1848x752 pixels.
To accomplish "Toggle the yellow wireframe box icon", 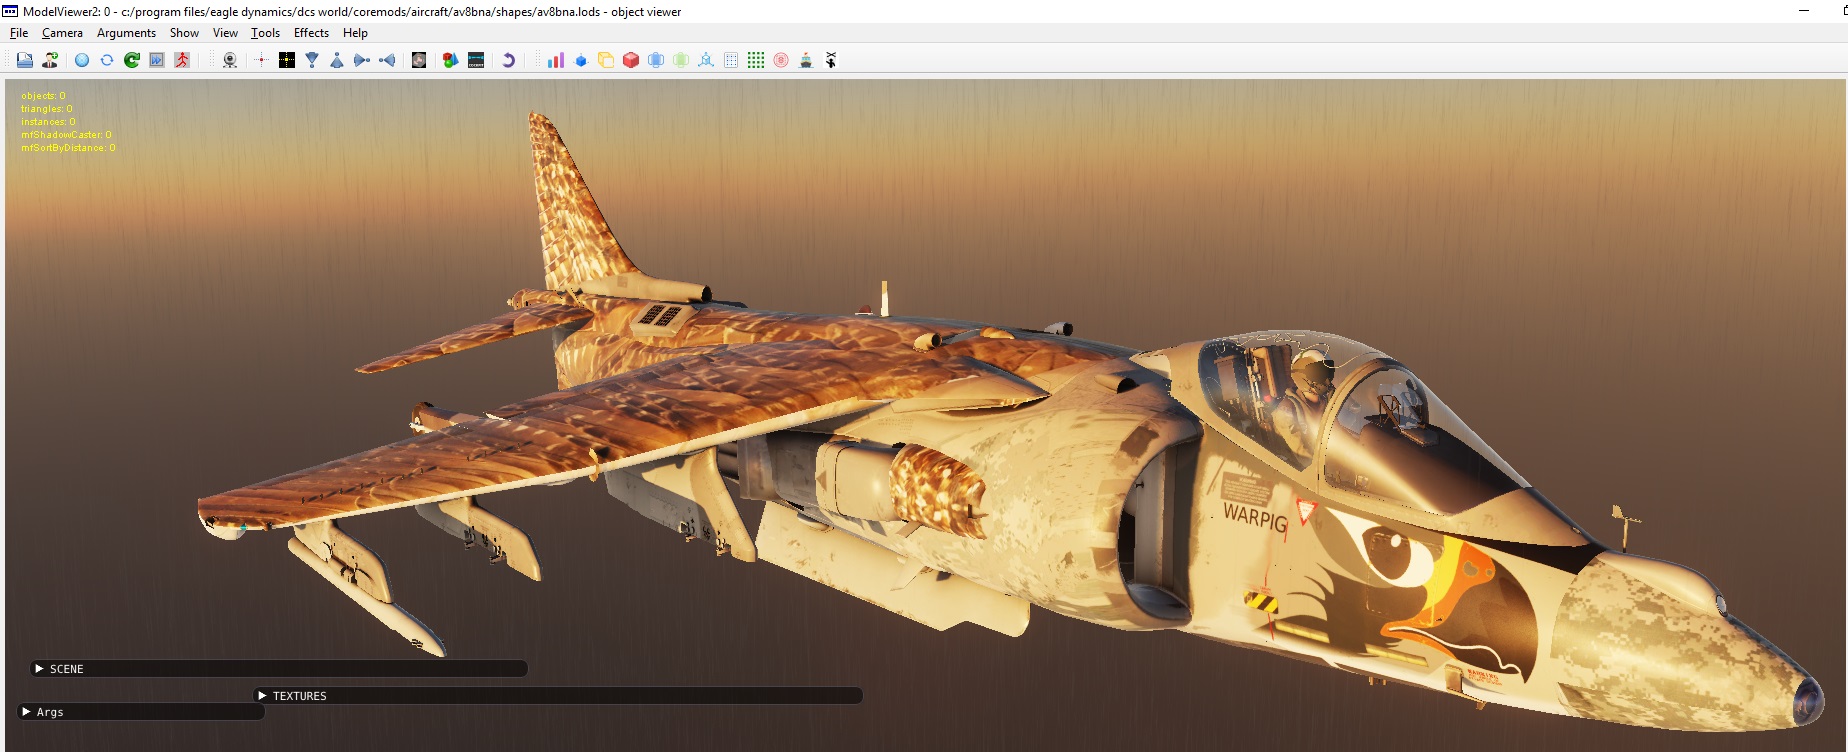I will tap(606, 60).
